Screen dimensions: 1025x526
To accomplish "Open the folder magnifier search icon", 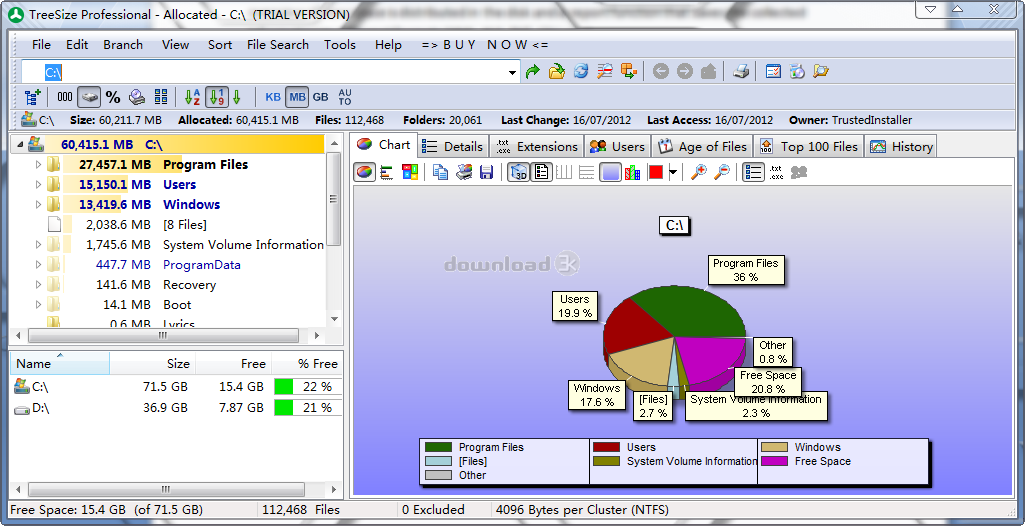I will pyautogui.click(x=820, y=71).
